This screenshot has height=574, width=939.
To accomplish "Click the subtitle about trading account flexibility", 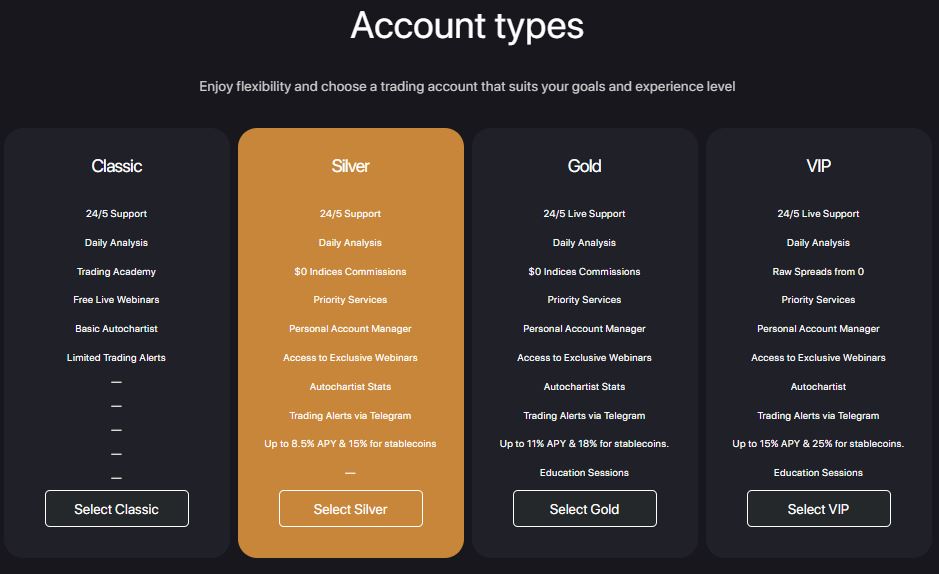I will click(467, 87).
